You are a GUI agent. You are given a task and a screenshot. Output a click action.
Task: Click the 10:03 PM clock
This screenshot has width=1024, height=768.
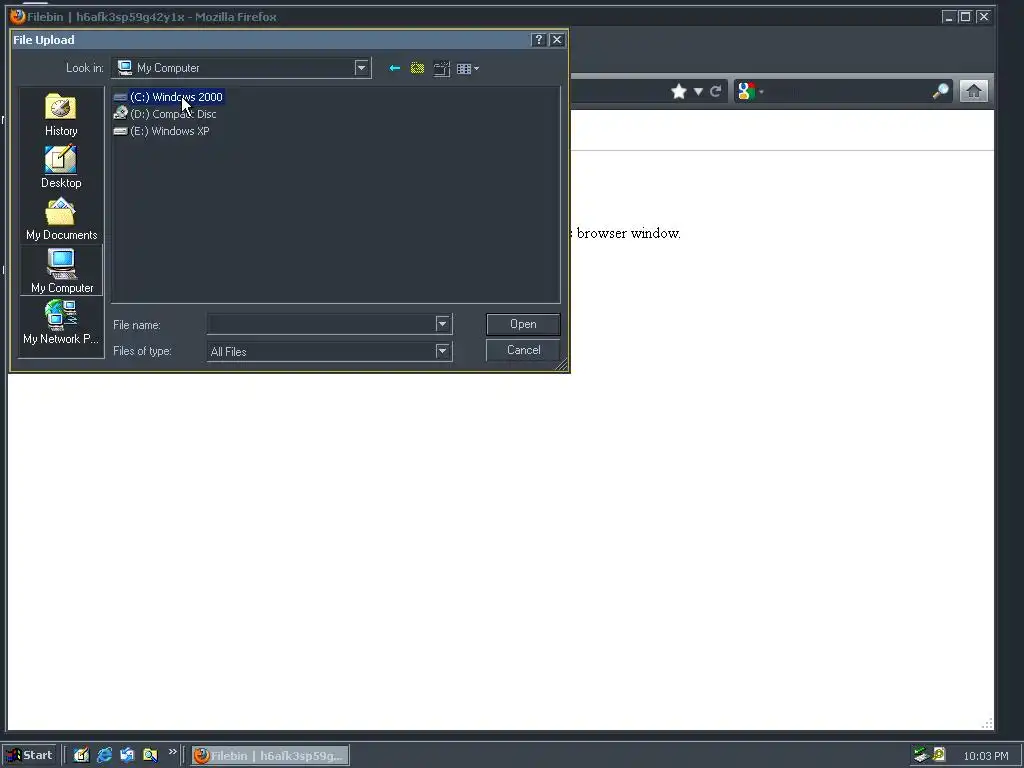click(x=985, y=756)
